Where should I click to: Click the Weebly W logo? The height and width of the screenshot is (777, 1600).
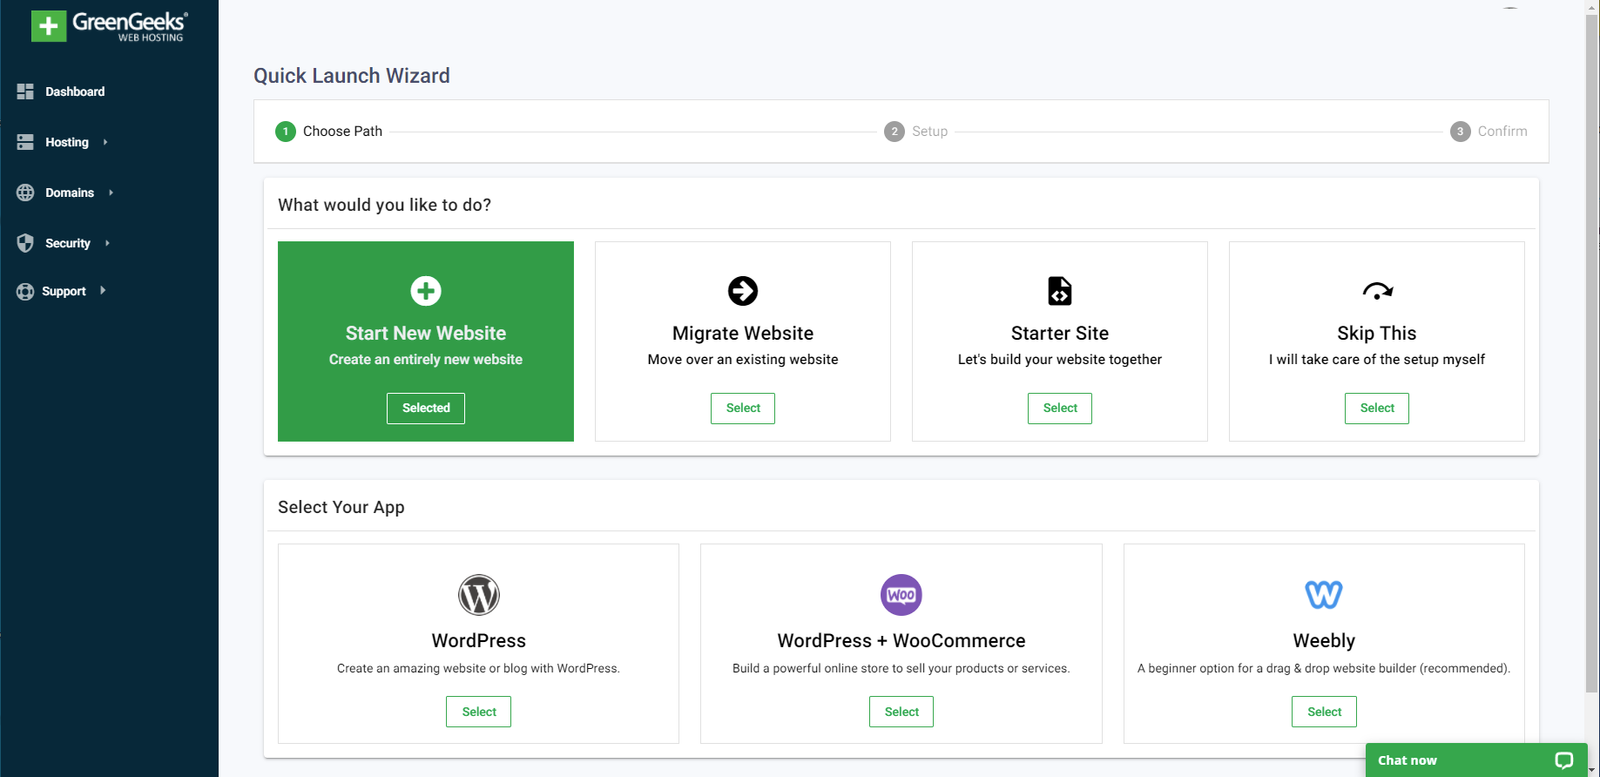[x=1324, y=595]
